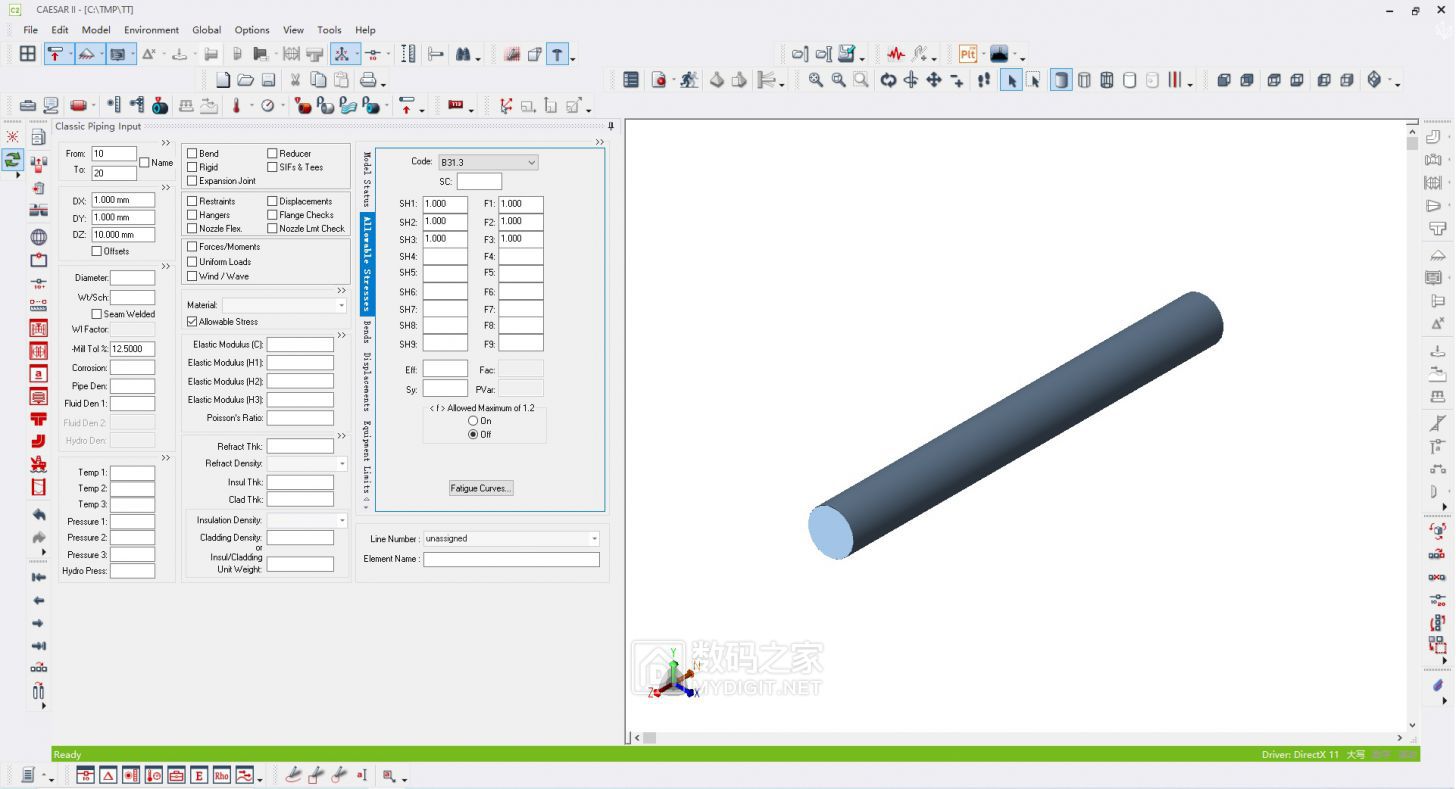Click the binoculars Find icon
Viewport: 1456px width, 789px height.
click(463, 54)
